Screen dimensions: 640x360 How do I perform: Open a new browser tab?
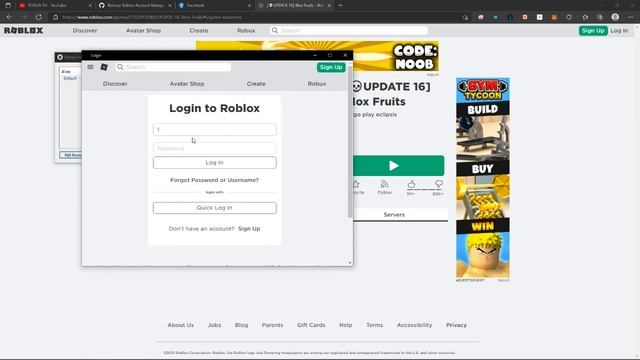tap(340, 5)
